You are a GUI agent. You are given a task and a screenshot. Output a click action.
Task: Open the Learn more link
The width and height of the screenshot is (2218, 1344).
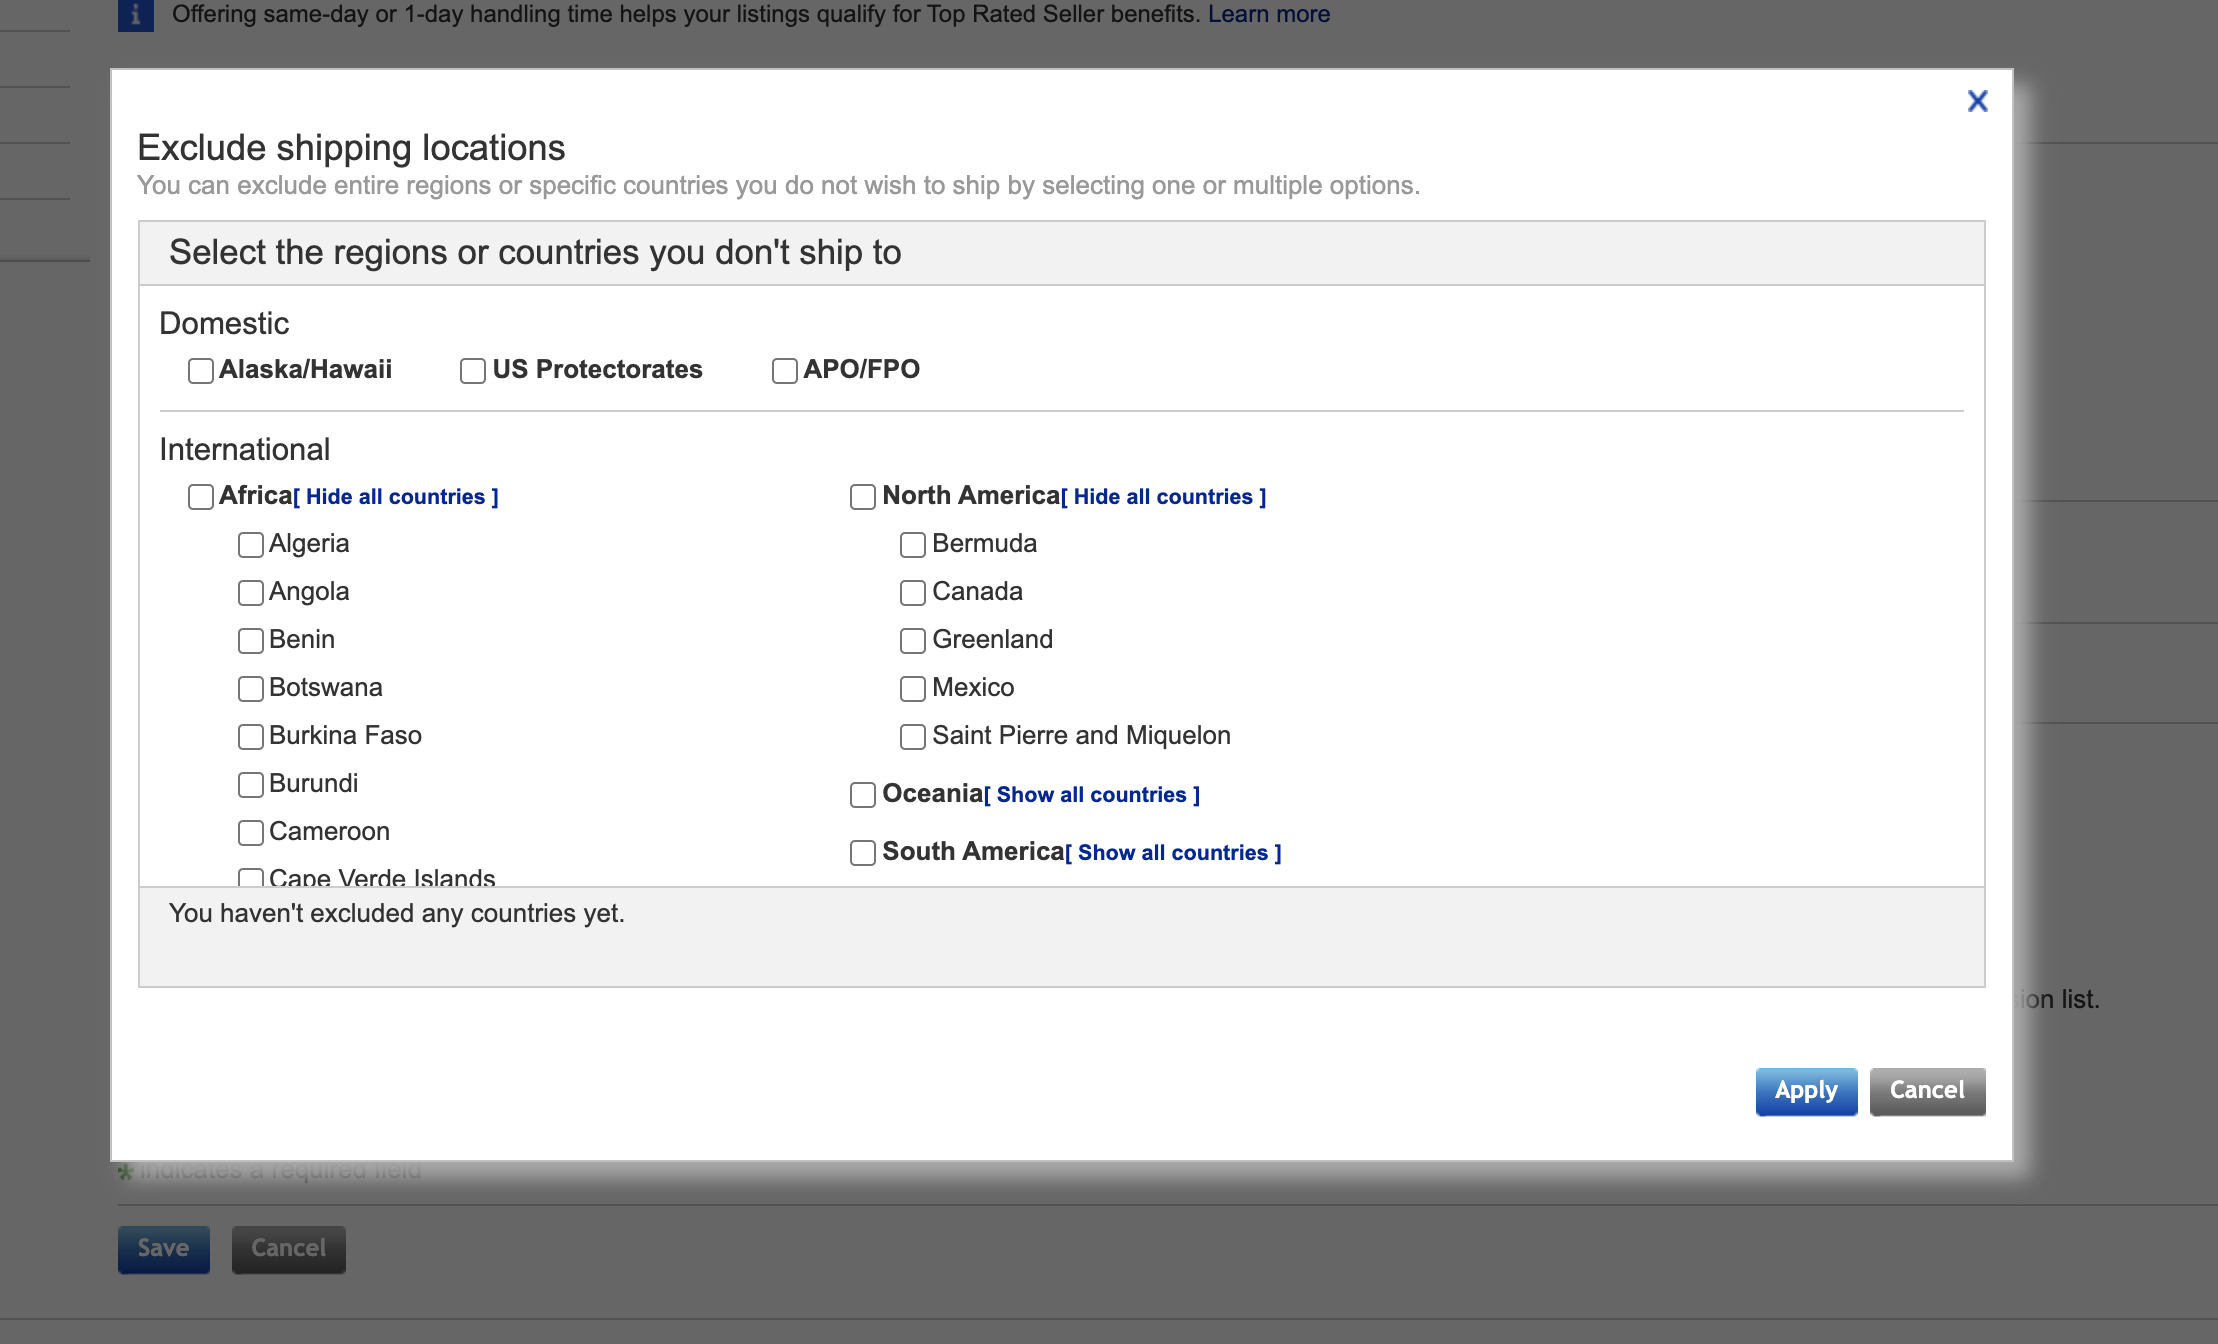click(1268, 14)
